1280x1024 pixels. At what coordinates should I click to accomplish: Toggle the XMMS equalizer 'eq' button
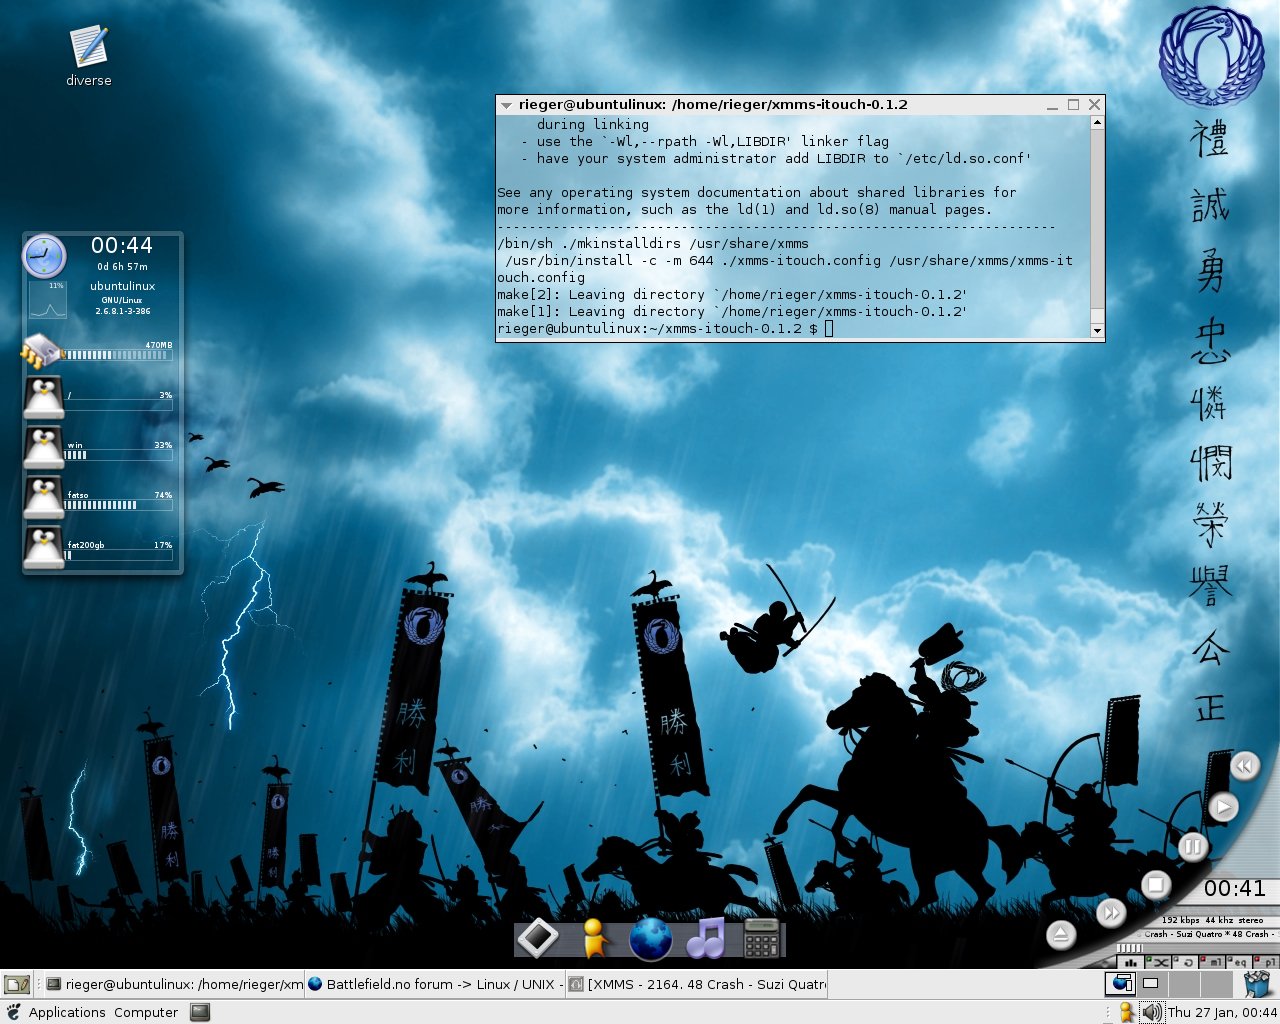click(x=1239, y=962)
